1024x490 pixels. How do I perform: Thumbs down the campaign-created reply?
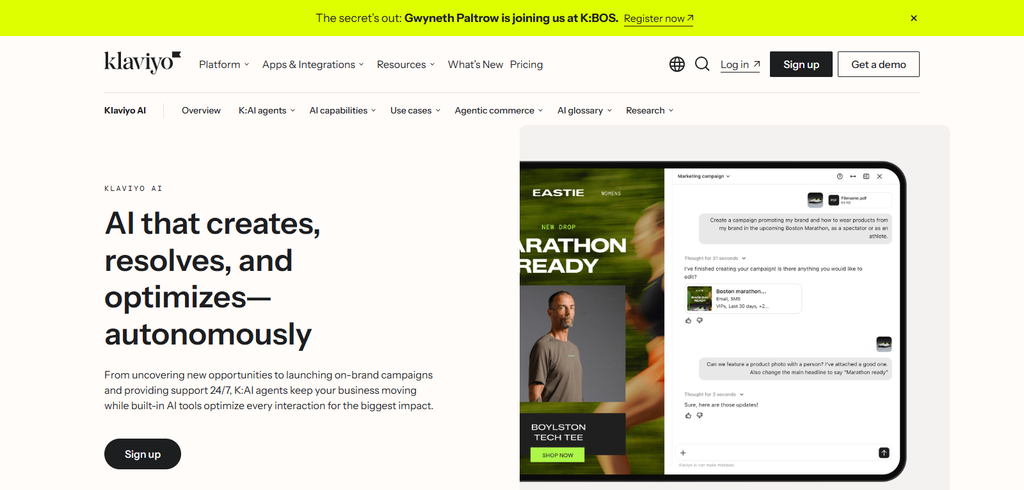tap(699, 320)
